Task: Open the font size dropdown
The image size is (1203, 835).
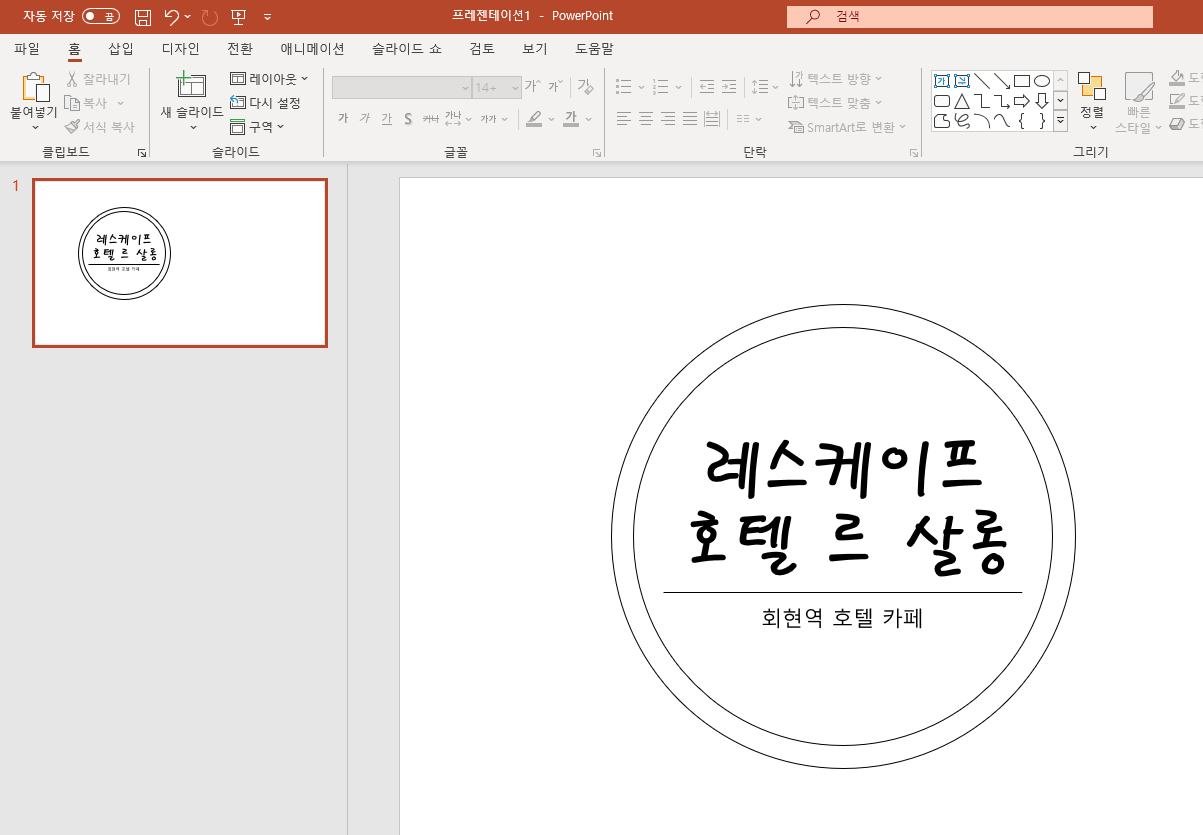Action: (516, 88)
